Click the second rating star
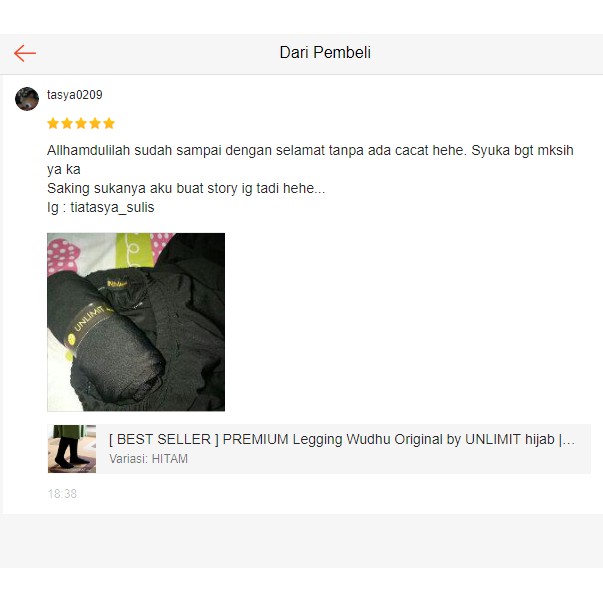Screen dimensions: 603x603 coord(67,123)
